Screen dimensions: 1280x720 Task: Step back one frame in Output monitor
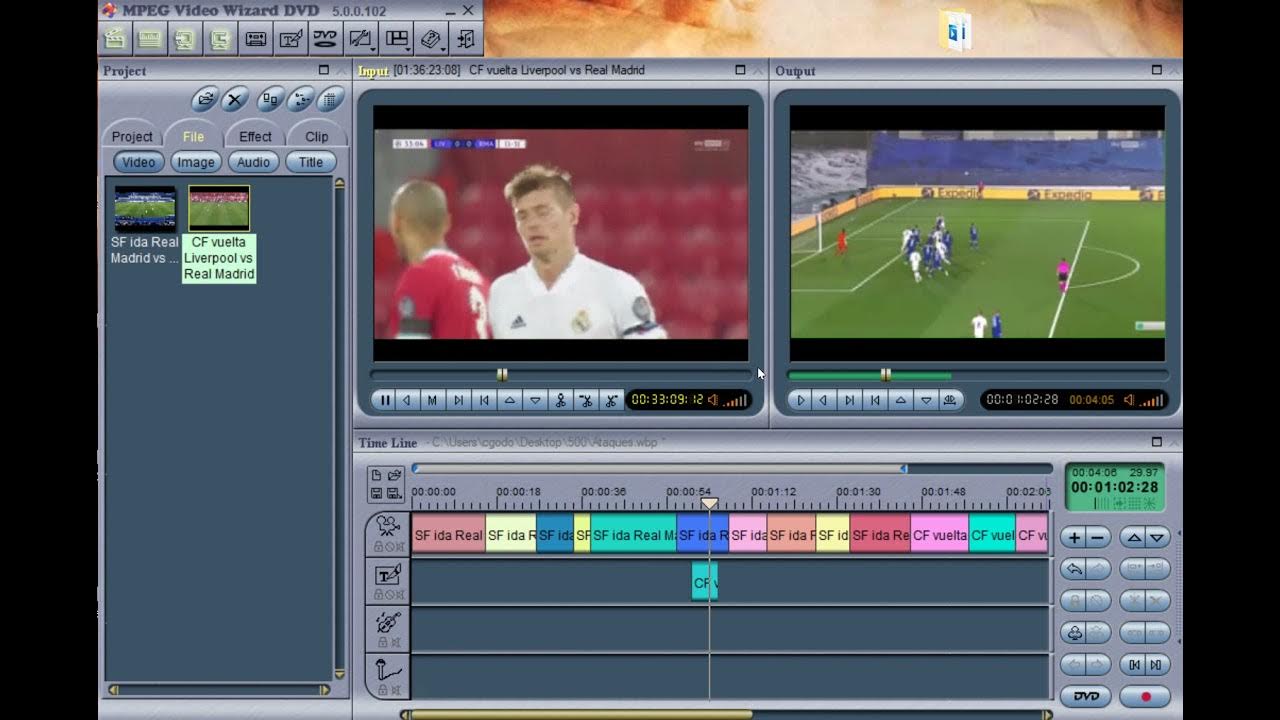(x=824, y=400)
